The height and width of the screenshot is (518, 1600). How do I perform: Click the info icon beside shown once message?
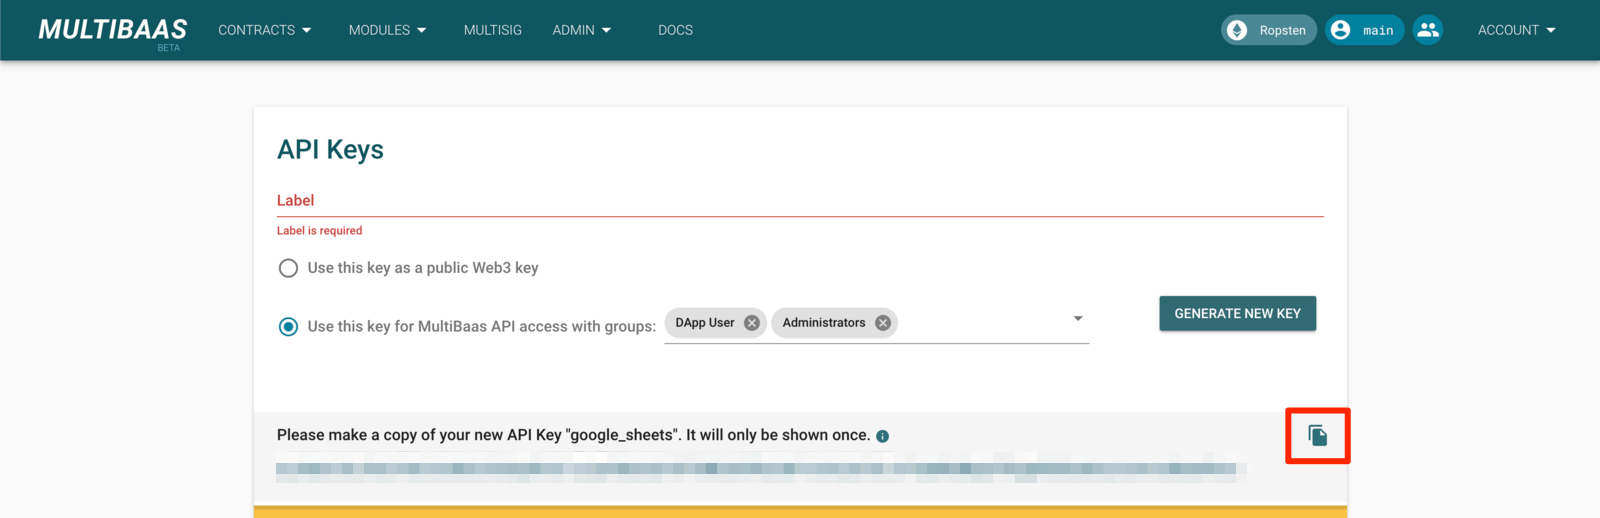(x=882, y=436)
